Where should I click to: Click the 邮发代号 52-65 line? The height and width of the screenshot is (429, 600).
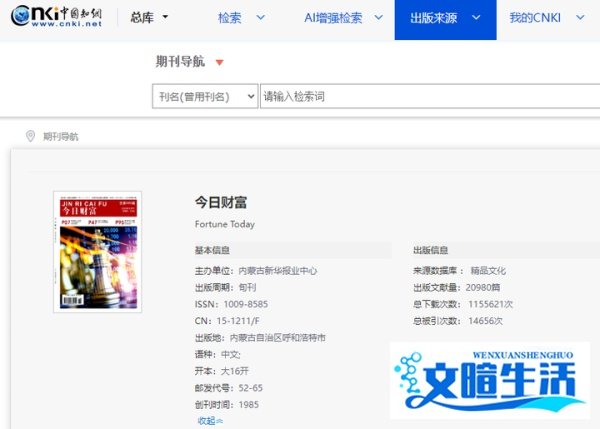coord(229,388)
